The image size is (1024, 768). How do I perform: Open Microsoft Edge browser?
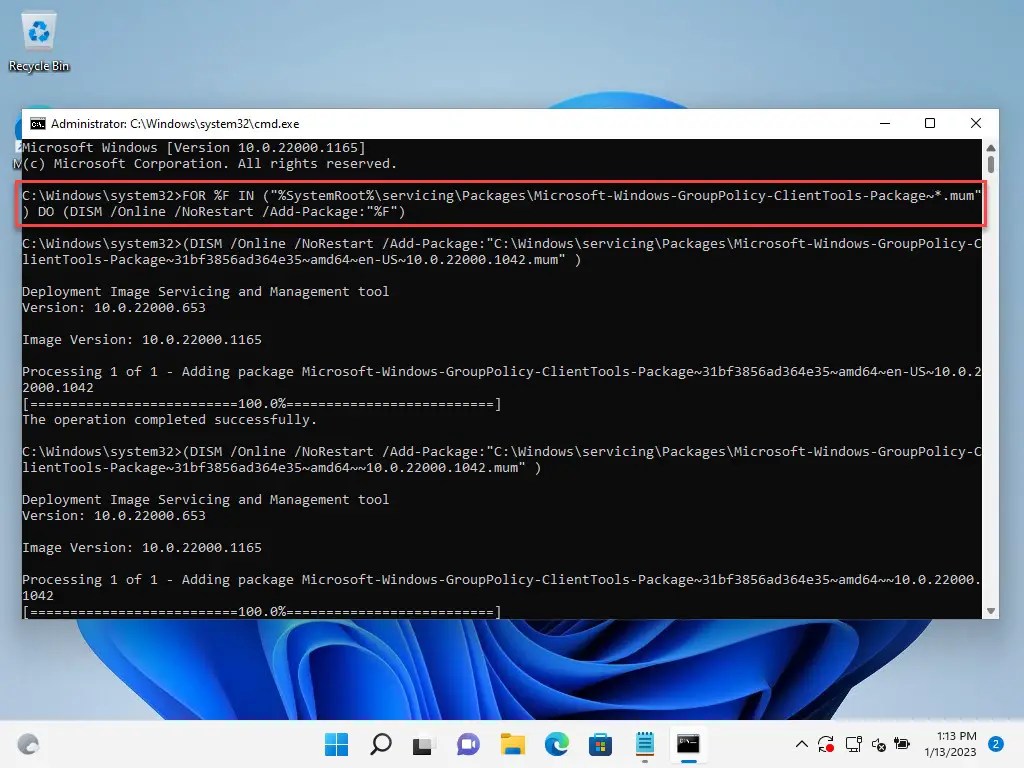tap(558, 744)
